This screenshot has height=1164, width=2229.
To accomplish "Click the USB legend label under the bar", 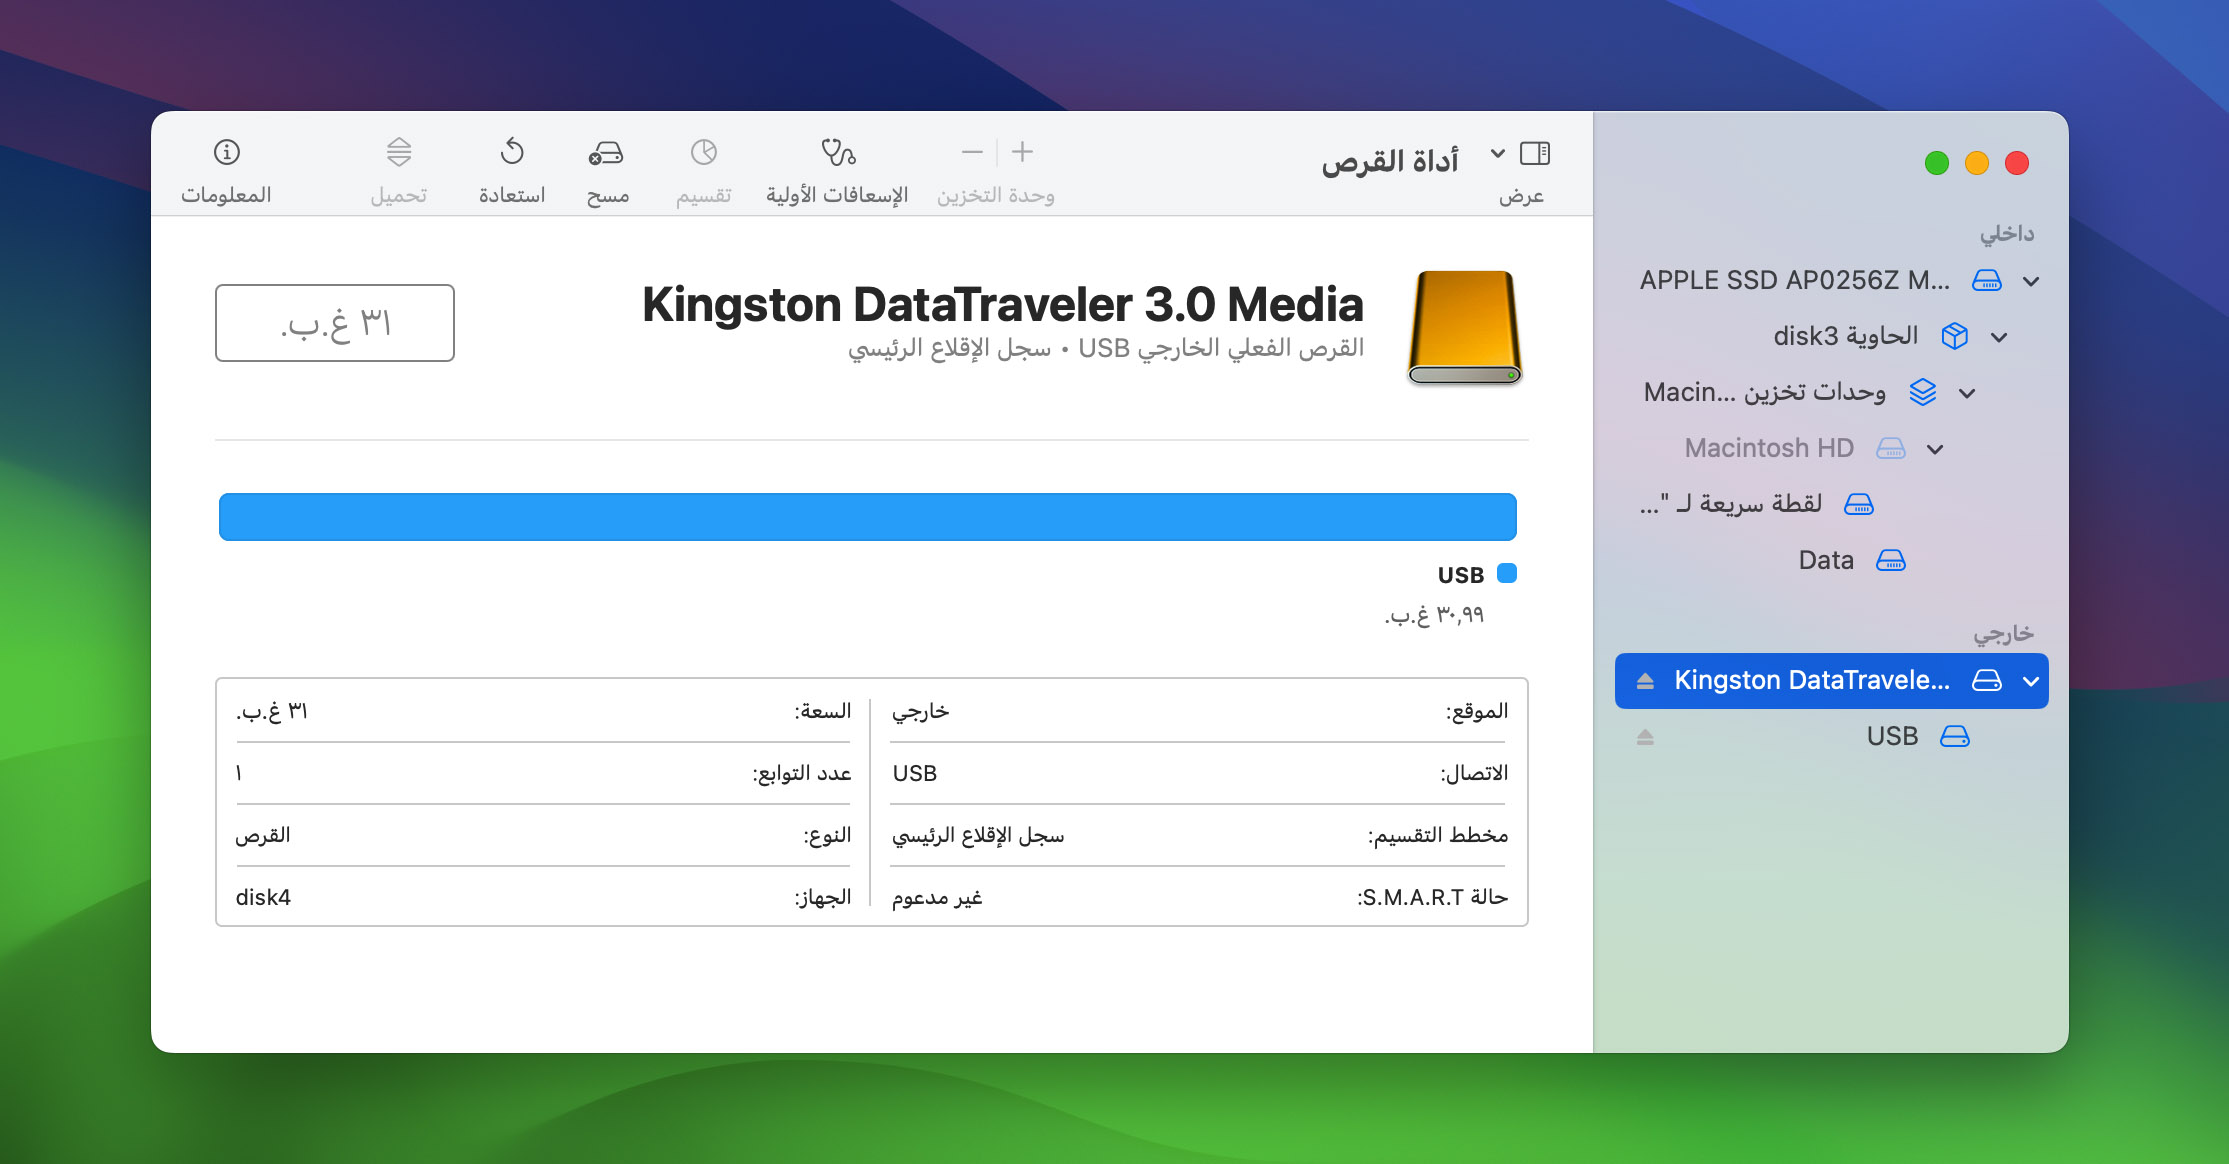I will coord(1461,575).
